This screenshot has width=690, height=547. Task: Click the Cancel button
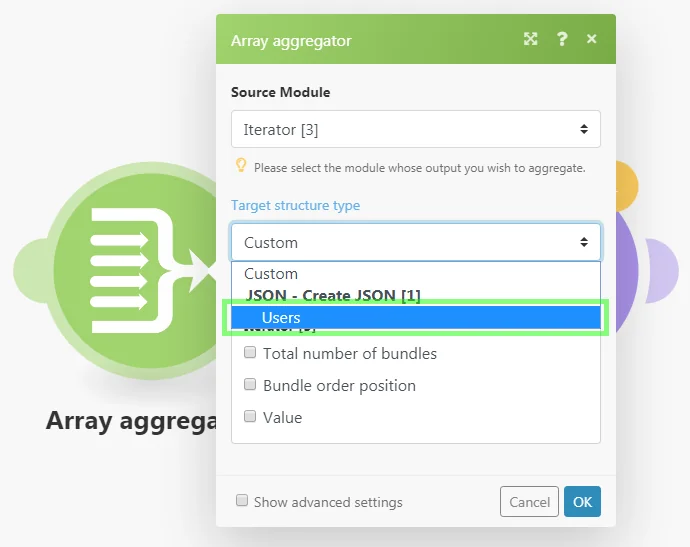529,501
